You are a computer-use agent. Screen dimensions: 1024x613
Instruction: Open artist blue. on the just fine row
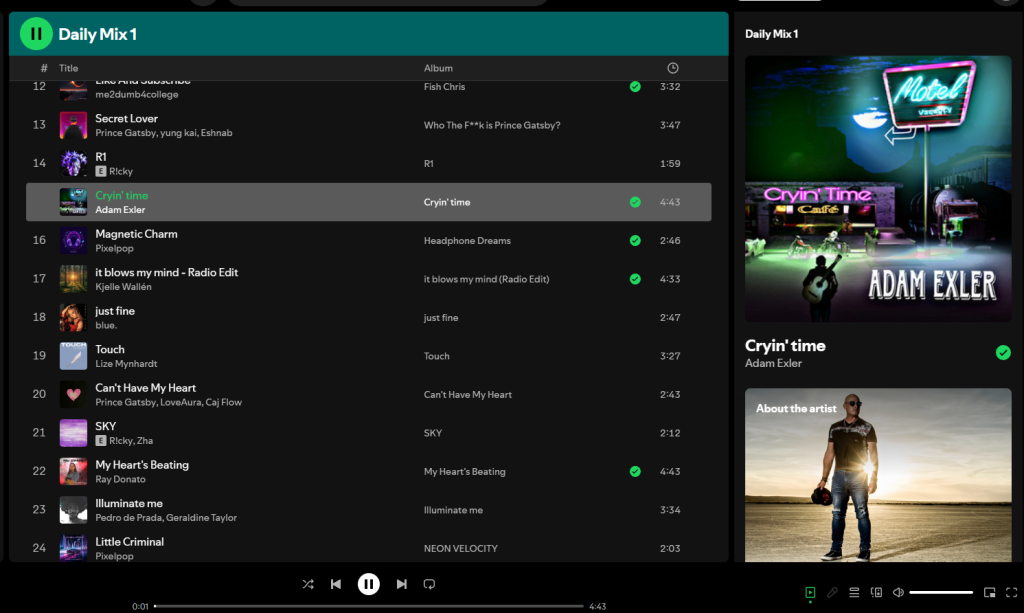point(106,325)
